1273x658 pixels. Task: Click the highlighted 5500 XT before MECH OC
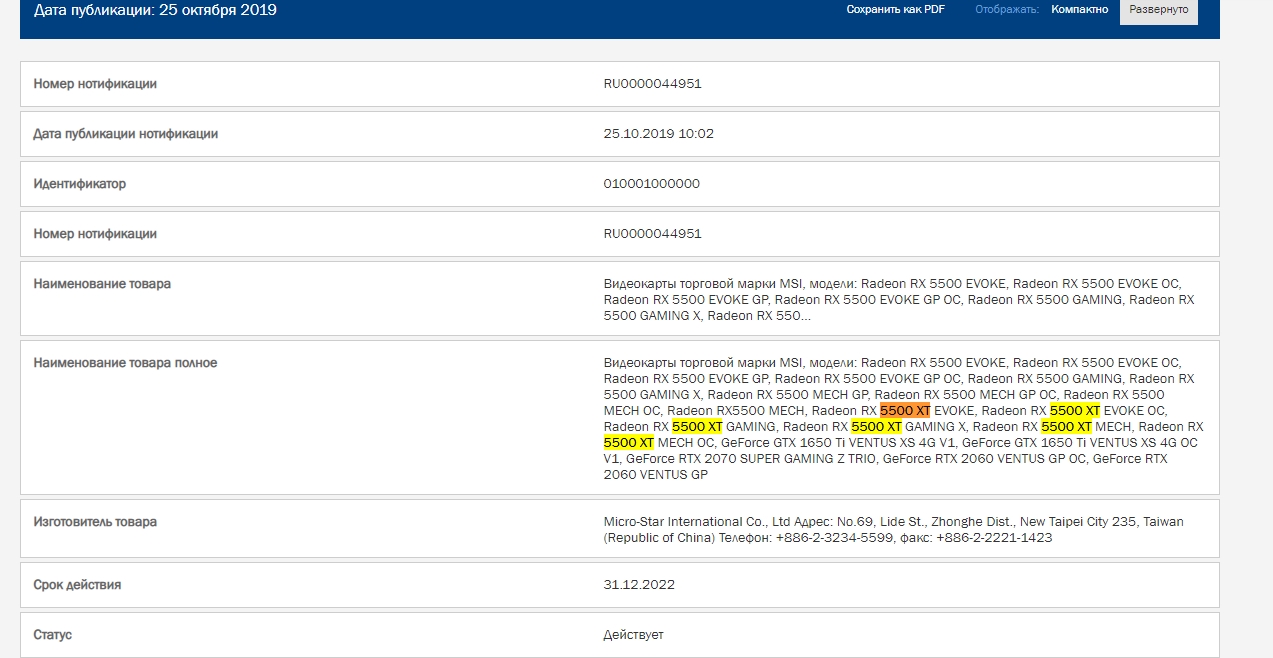pos(629,443)
